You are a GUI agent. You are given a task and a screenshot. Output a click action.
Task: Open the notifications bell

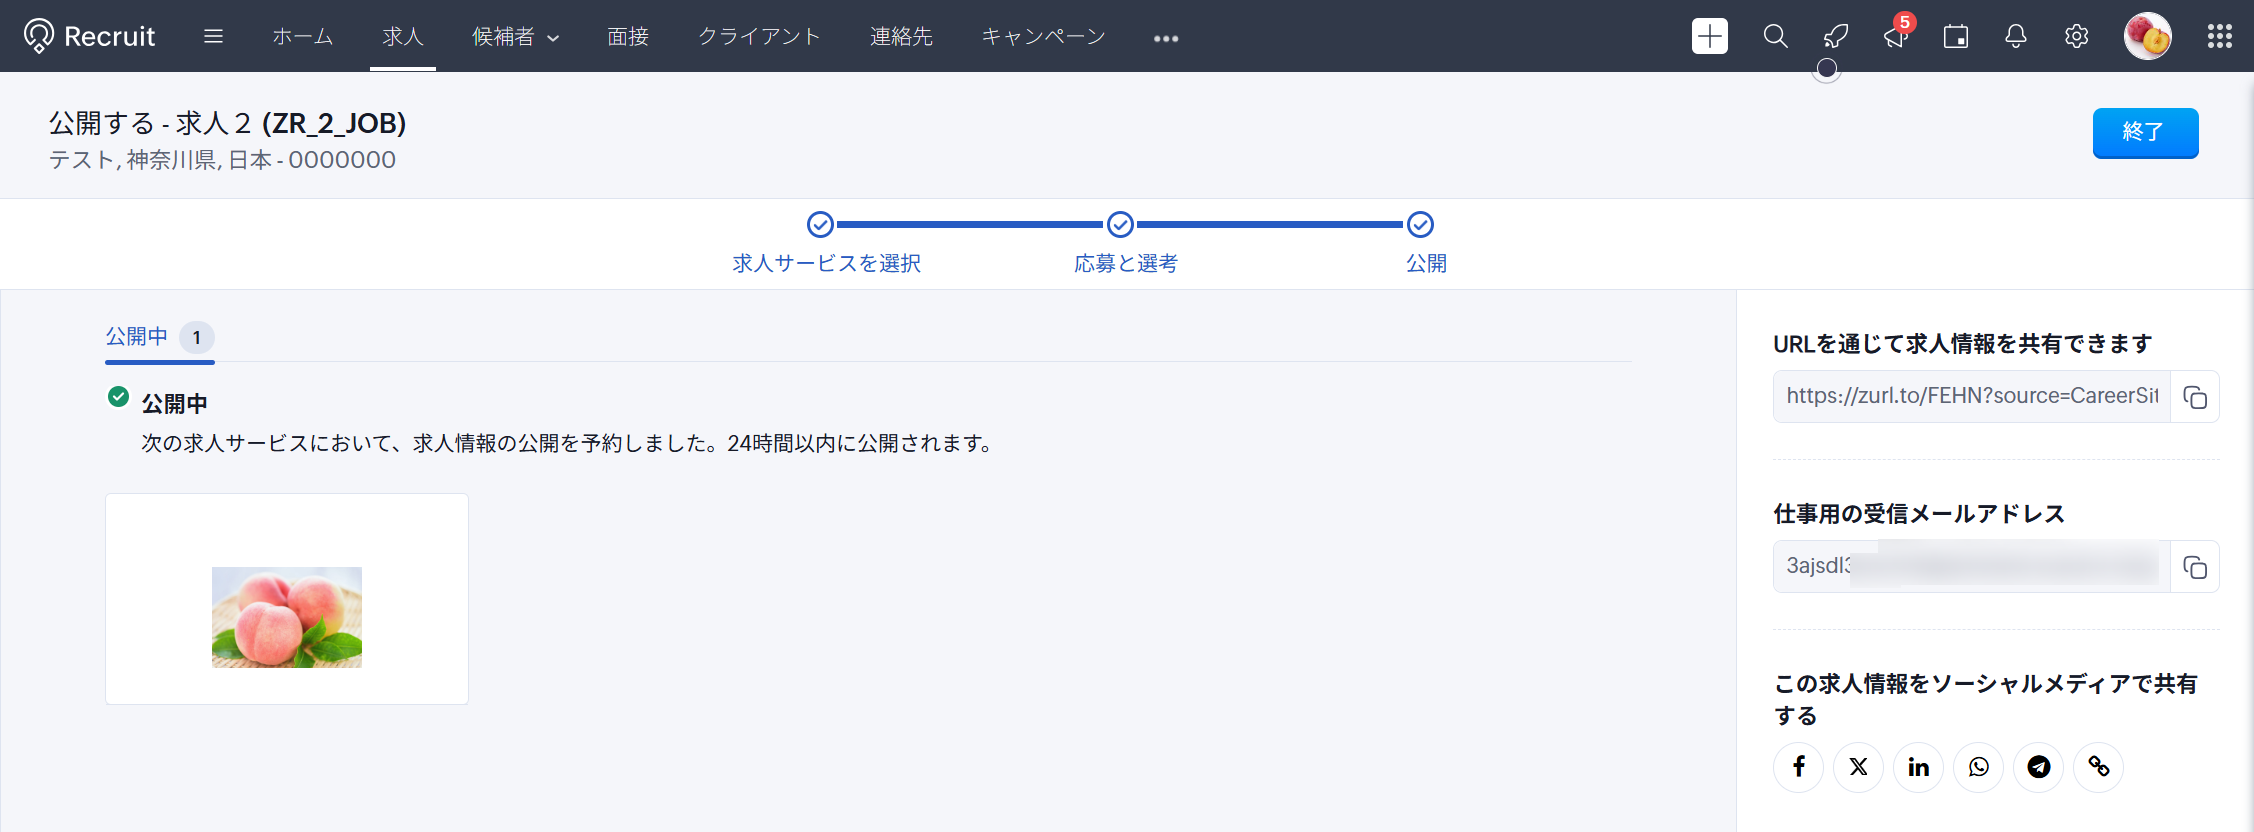coord(2016,37)
